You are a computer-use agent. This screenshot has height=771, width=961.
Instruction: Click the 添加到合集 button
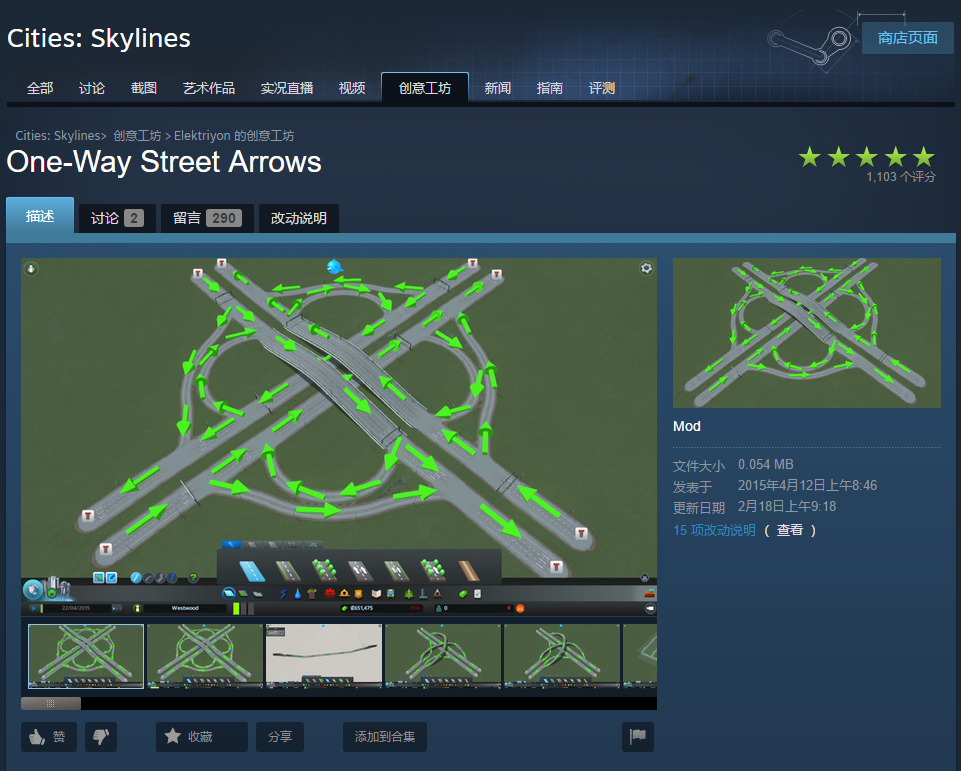pyautogui.click(x=385, y=736)
